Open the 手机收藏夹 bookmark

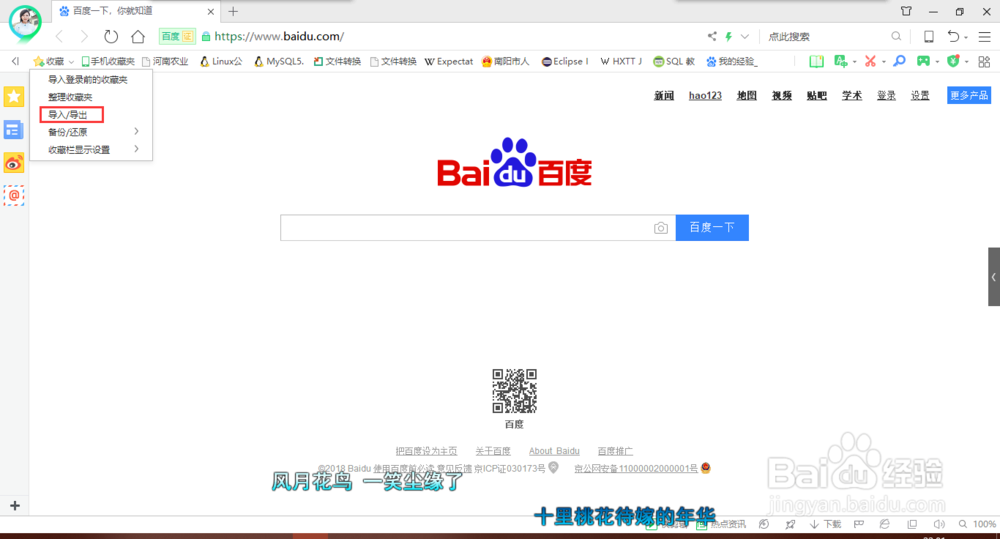coord(108,61)
